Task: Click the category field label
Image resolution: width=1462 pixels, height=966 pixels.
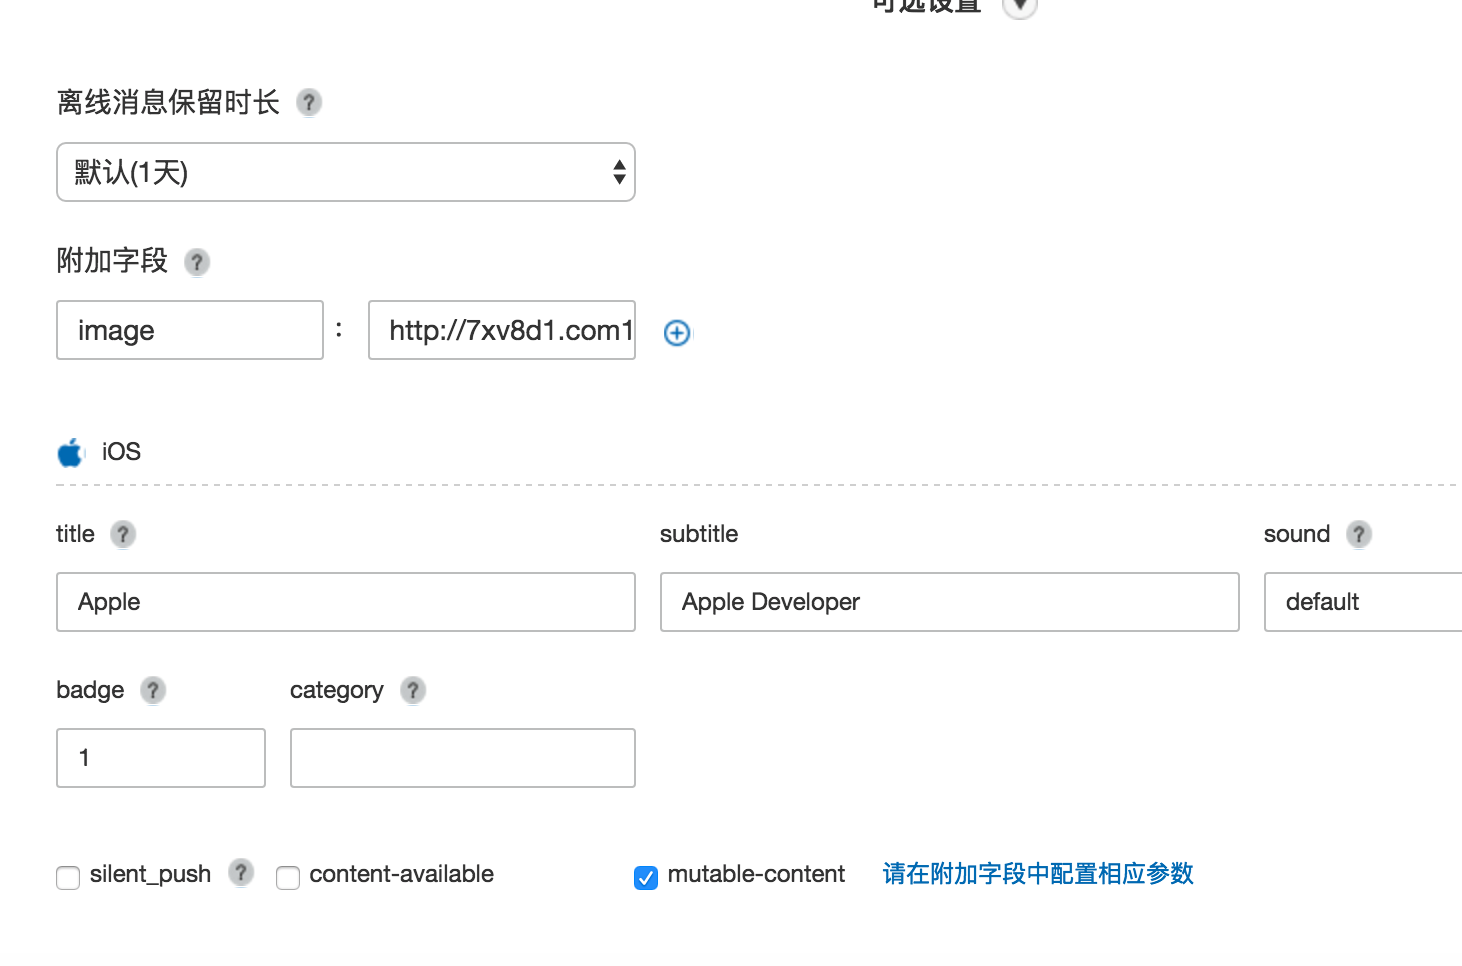Action: pyautogui.click(x=337, y=691)
